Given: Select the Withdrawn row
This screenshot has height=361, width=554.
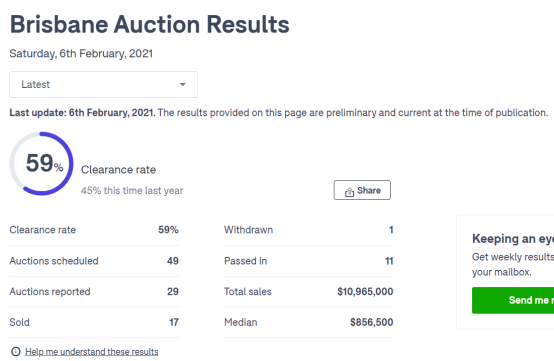Looking at the screenshot, I should pos(309,230).
